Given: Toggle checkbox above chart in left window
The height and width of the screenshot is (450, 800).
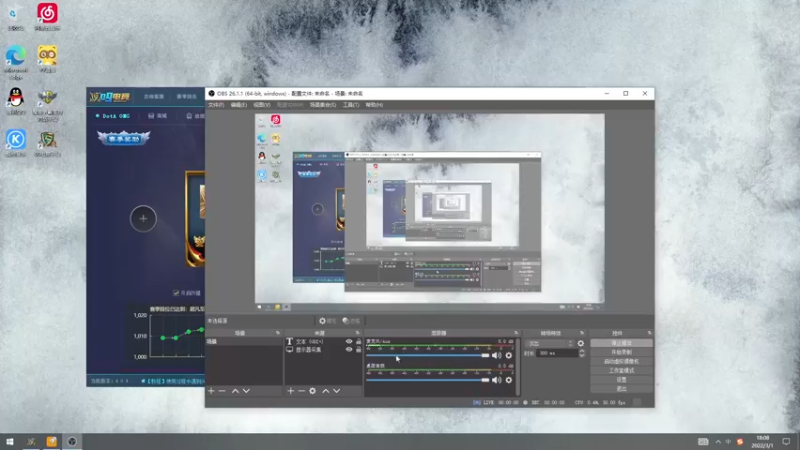Looking at the screenshot, I should click(x=176, y=293).
